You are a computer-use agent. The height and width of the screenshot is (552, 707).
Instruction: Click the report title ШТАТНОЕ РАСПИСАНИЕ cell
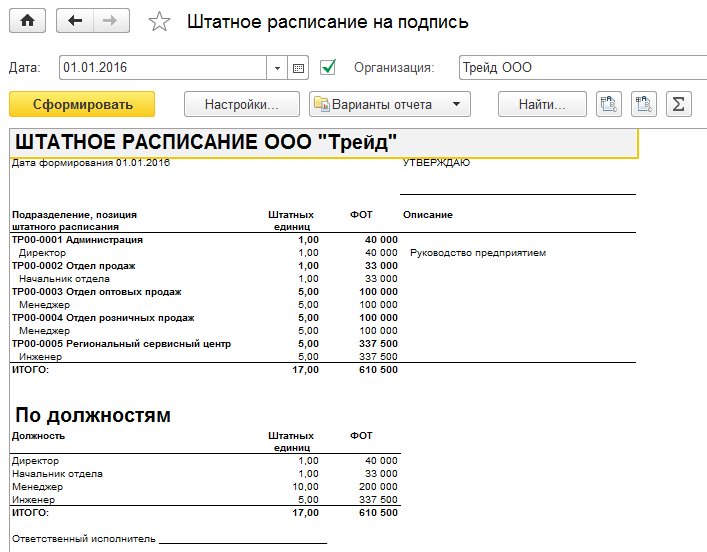click(x=205, y=142)
